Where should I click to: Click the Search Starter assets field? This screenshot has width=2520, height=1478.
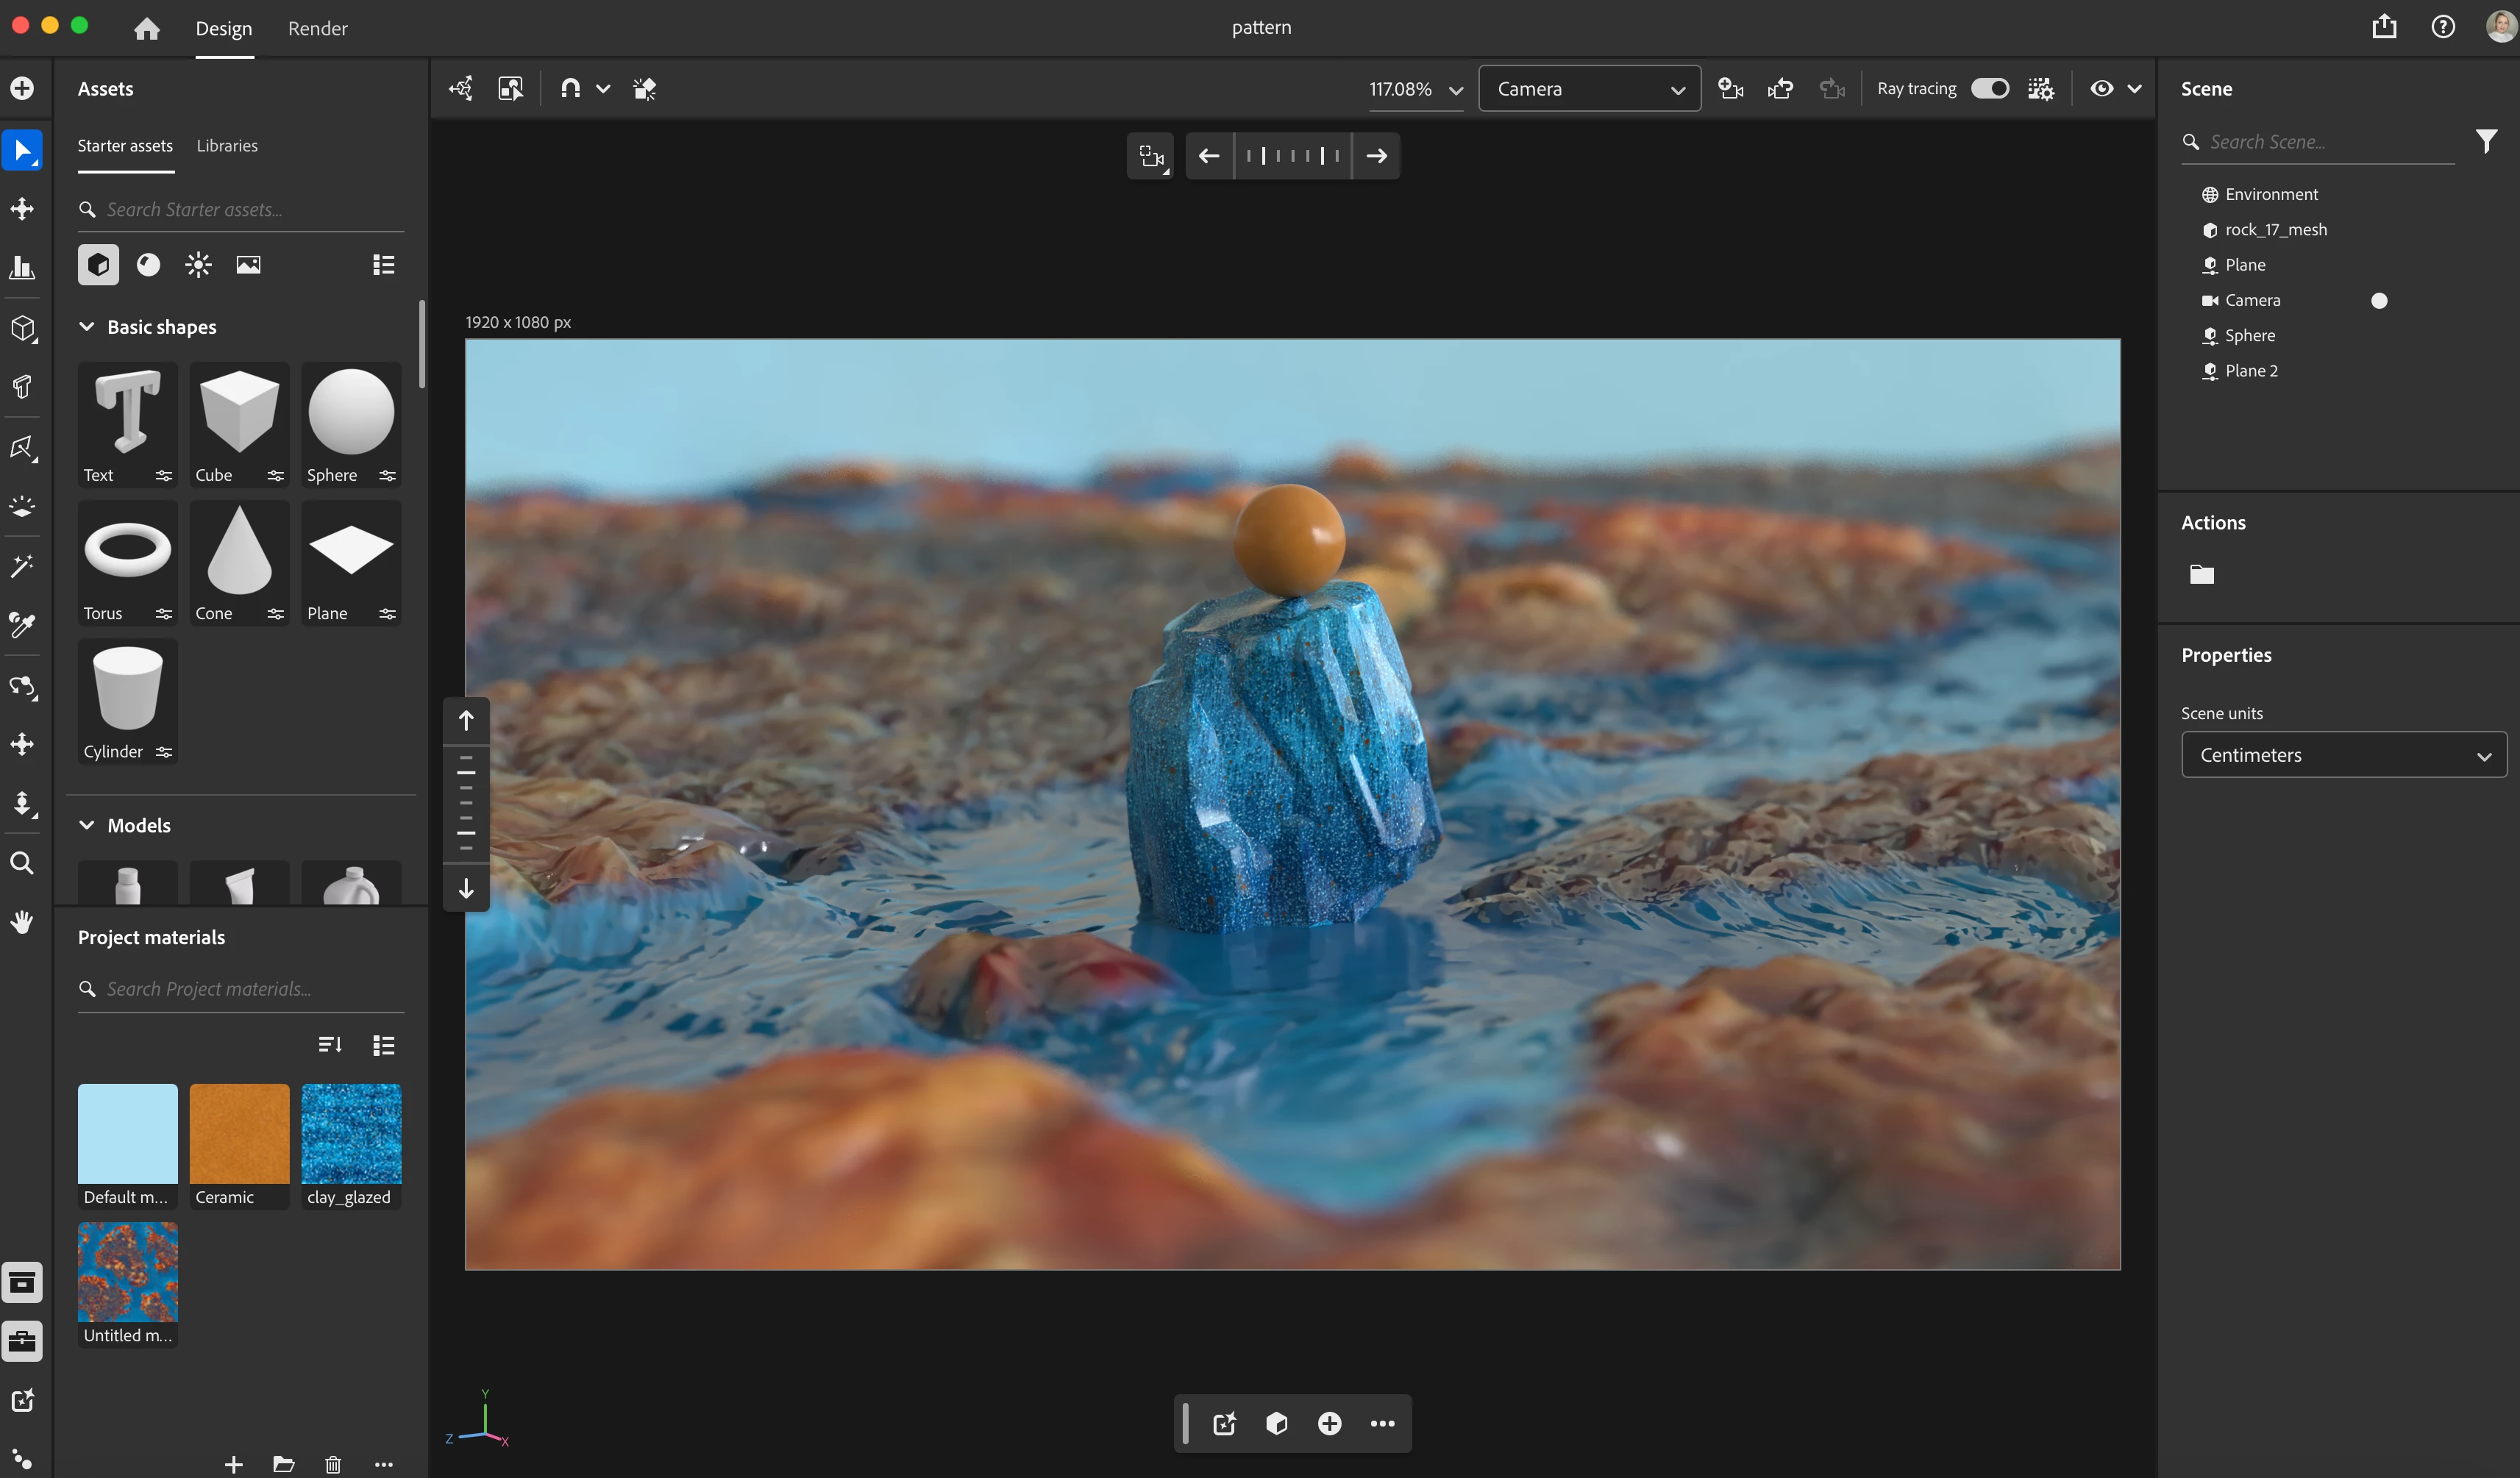pos(240,209)
